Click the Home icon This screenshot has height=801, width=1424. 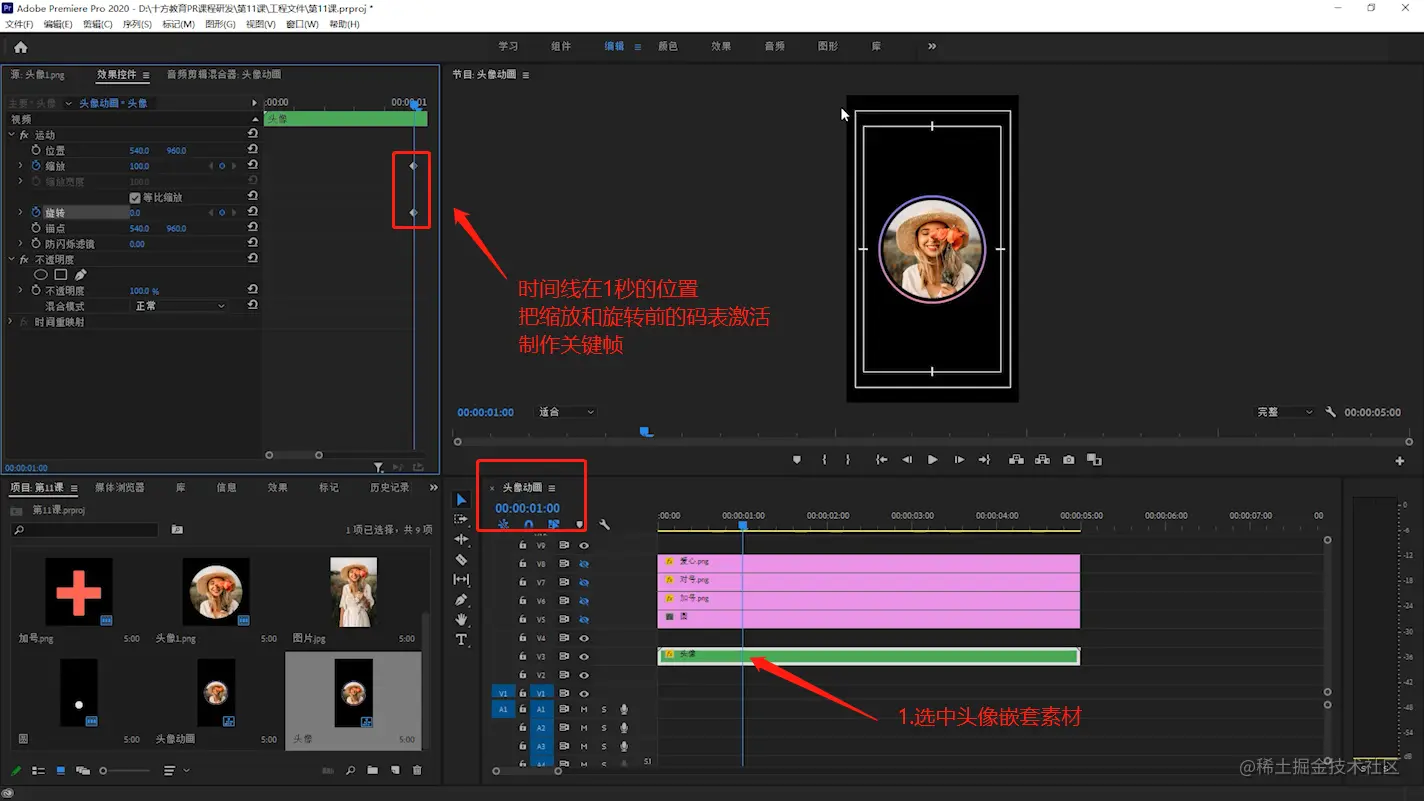21,47
